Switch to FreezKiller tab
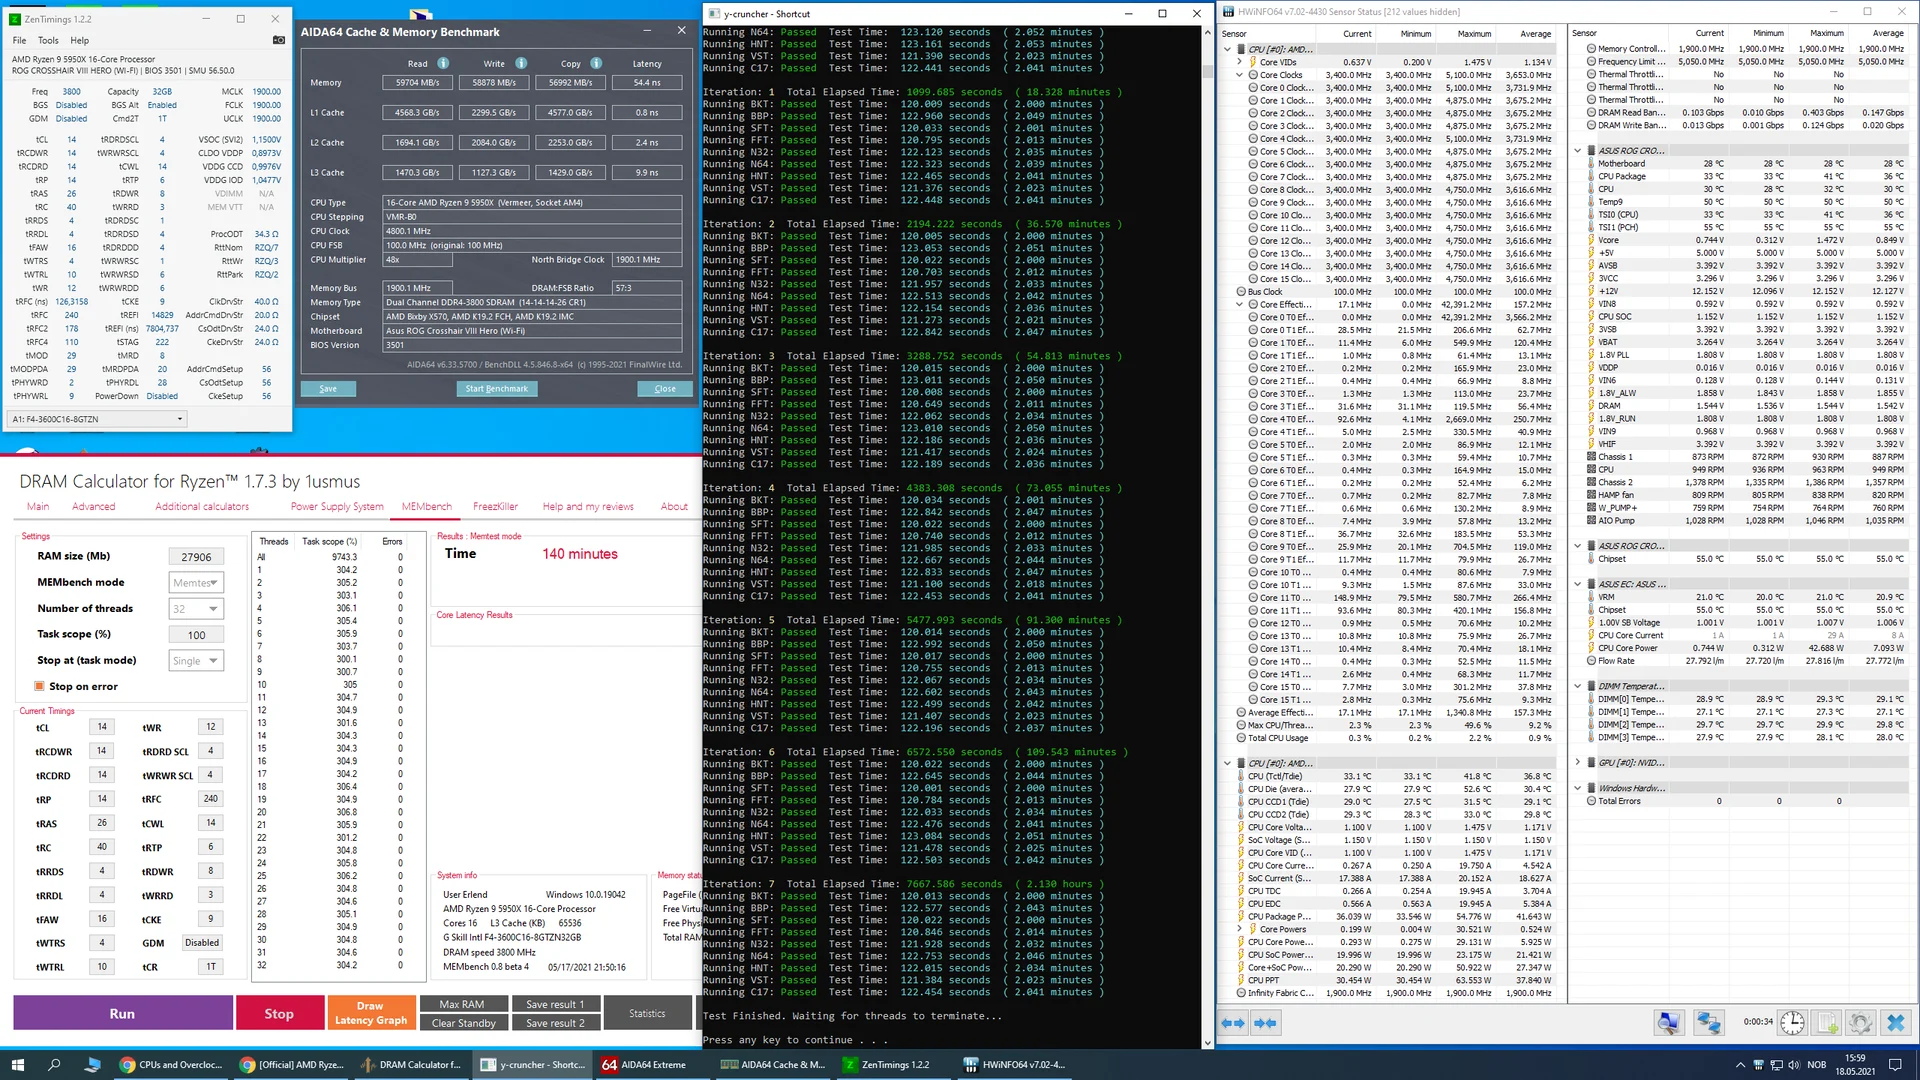The height and width of the screenshot is (1080, 1920). [x=495, y=507]
